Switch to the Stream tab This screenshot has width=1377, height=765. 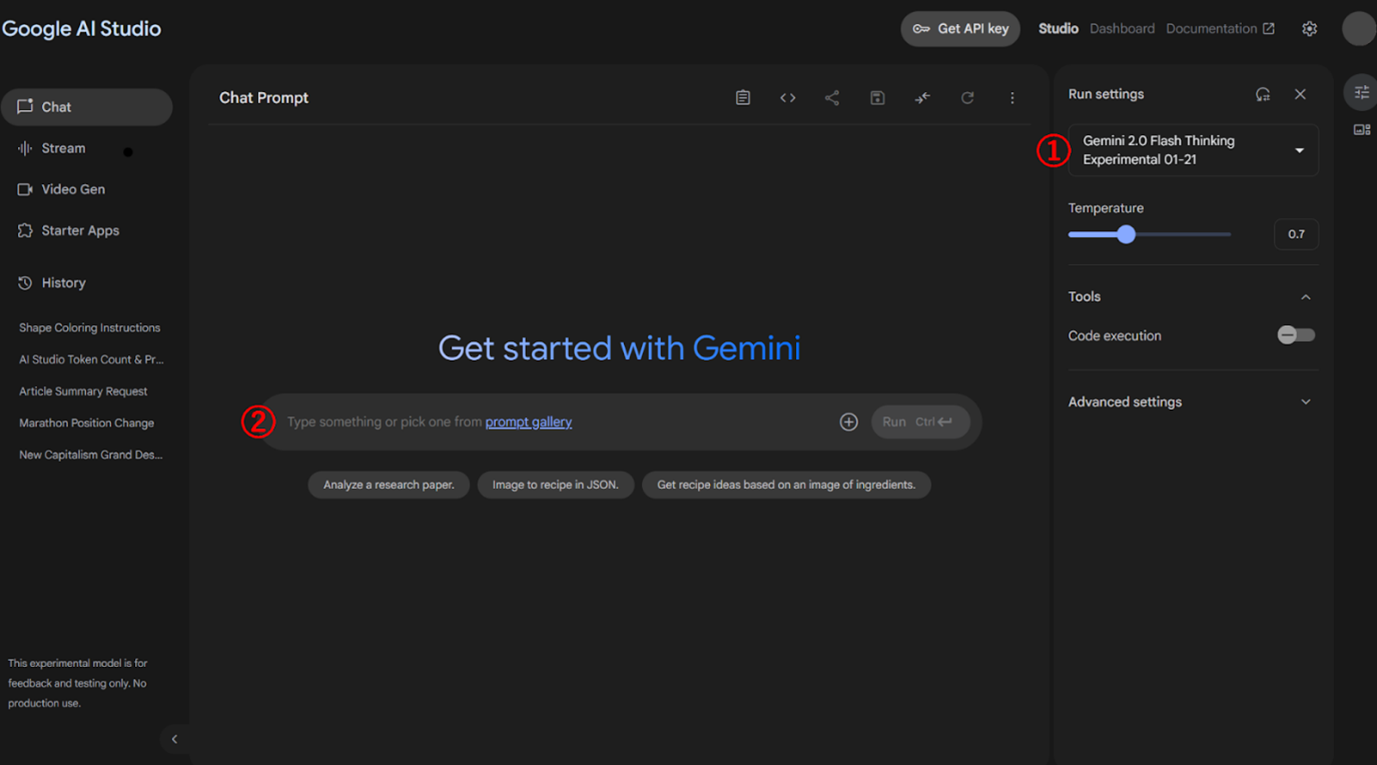[x=63, y=148]
